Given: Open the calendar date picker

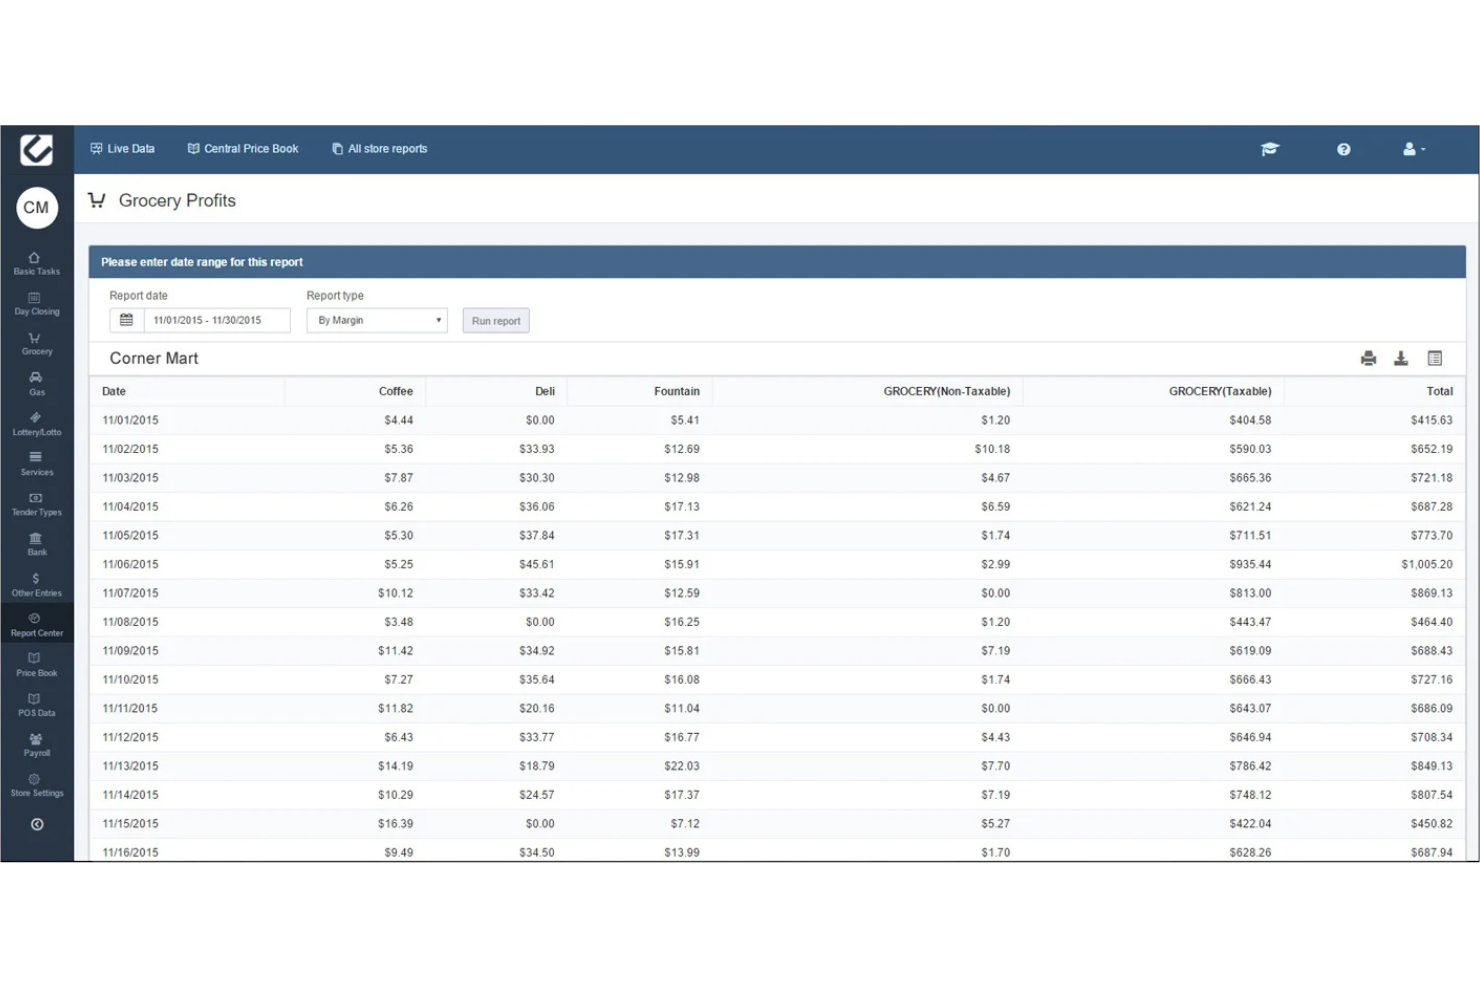Looking at the screenshot, I should [126, 320].
